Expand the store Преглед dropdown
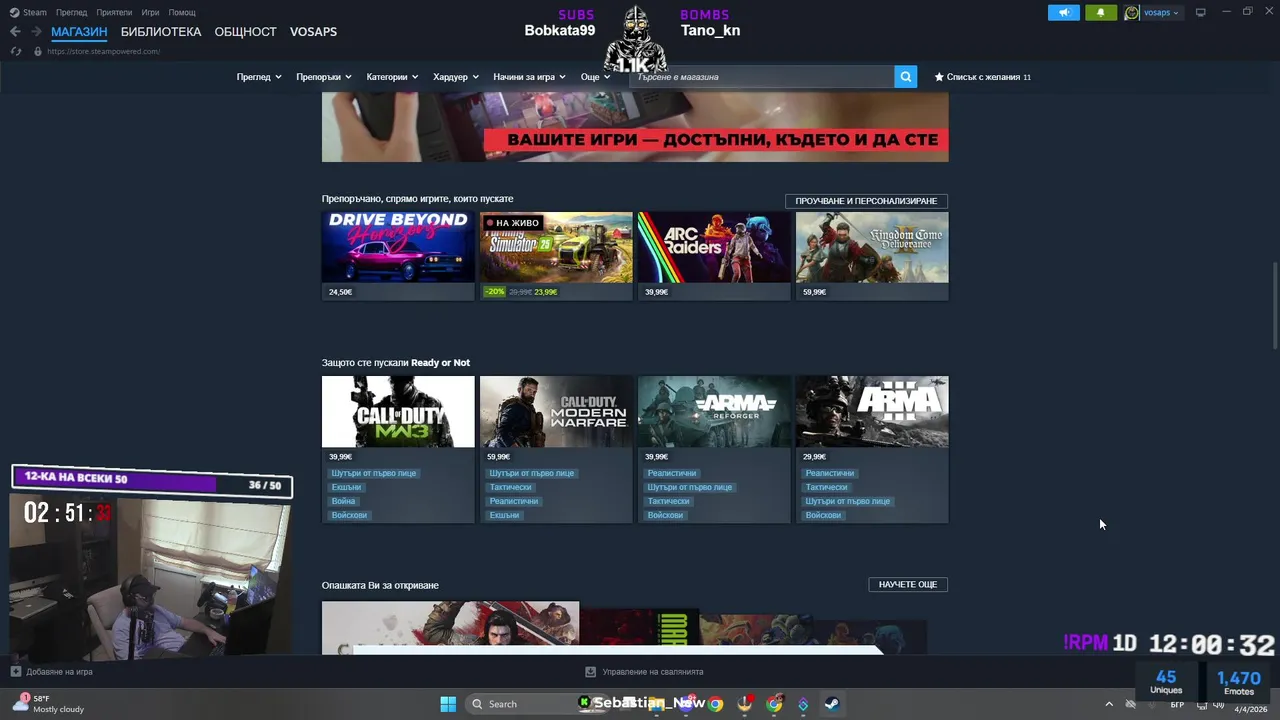Viewport: 1280px width, 720px height. pyautogui.click(x=259, y=77)
